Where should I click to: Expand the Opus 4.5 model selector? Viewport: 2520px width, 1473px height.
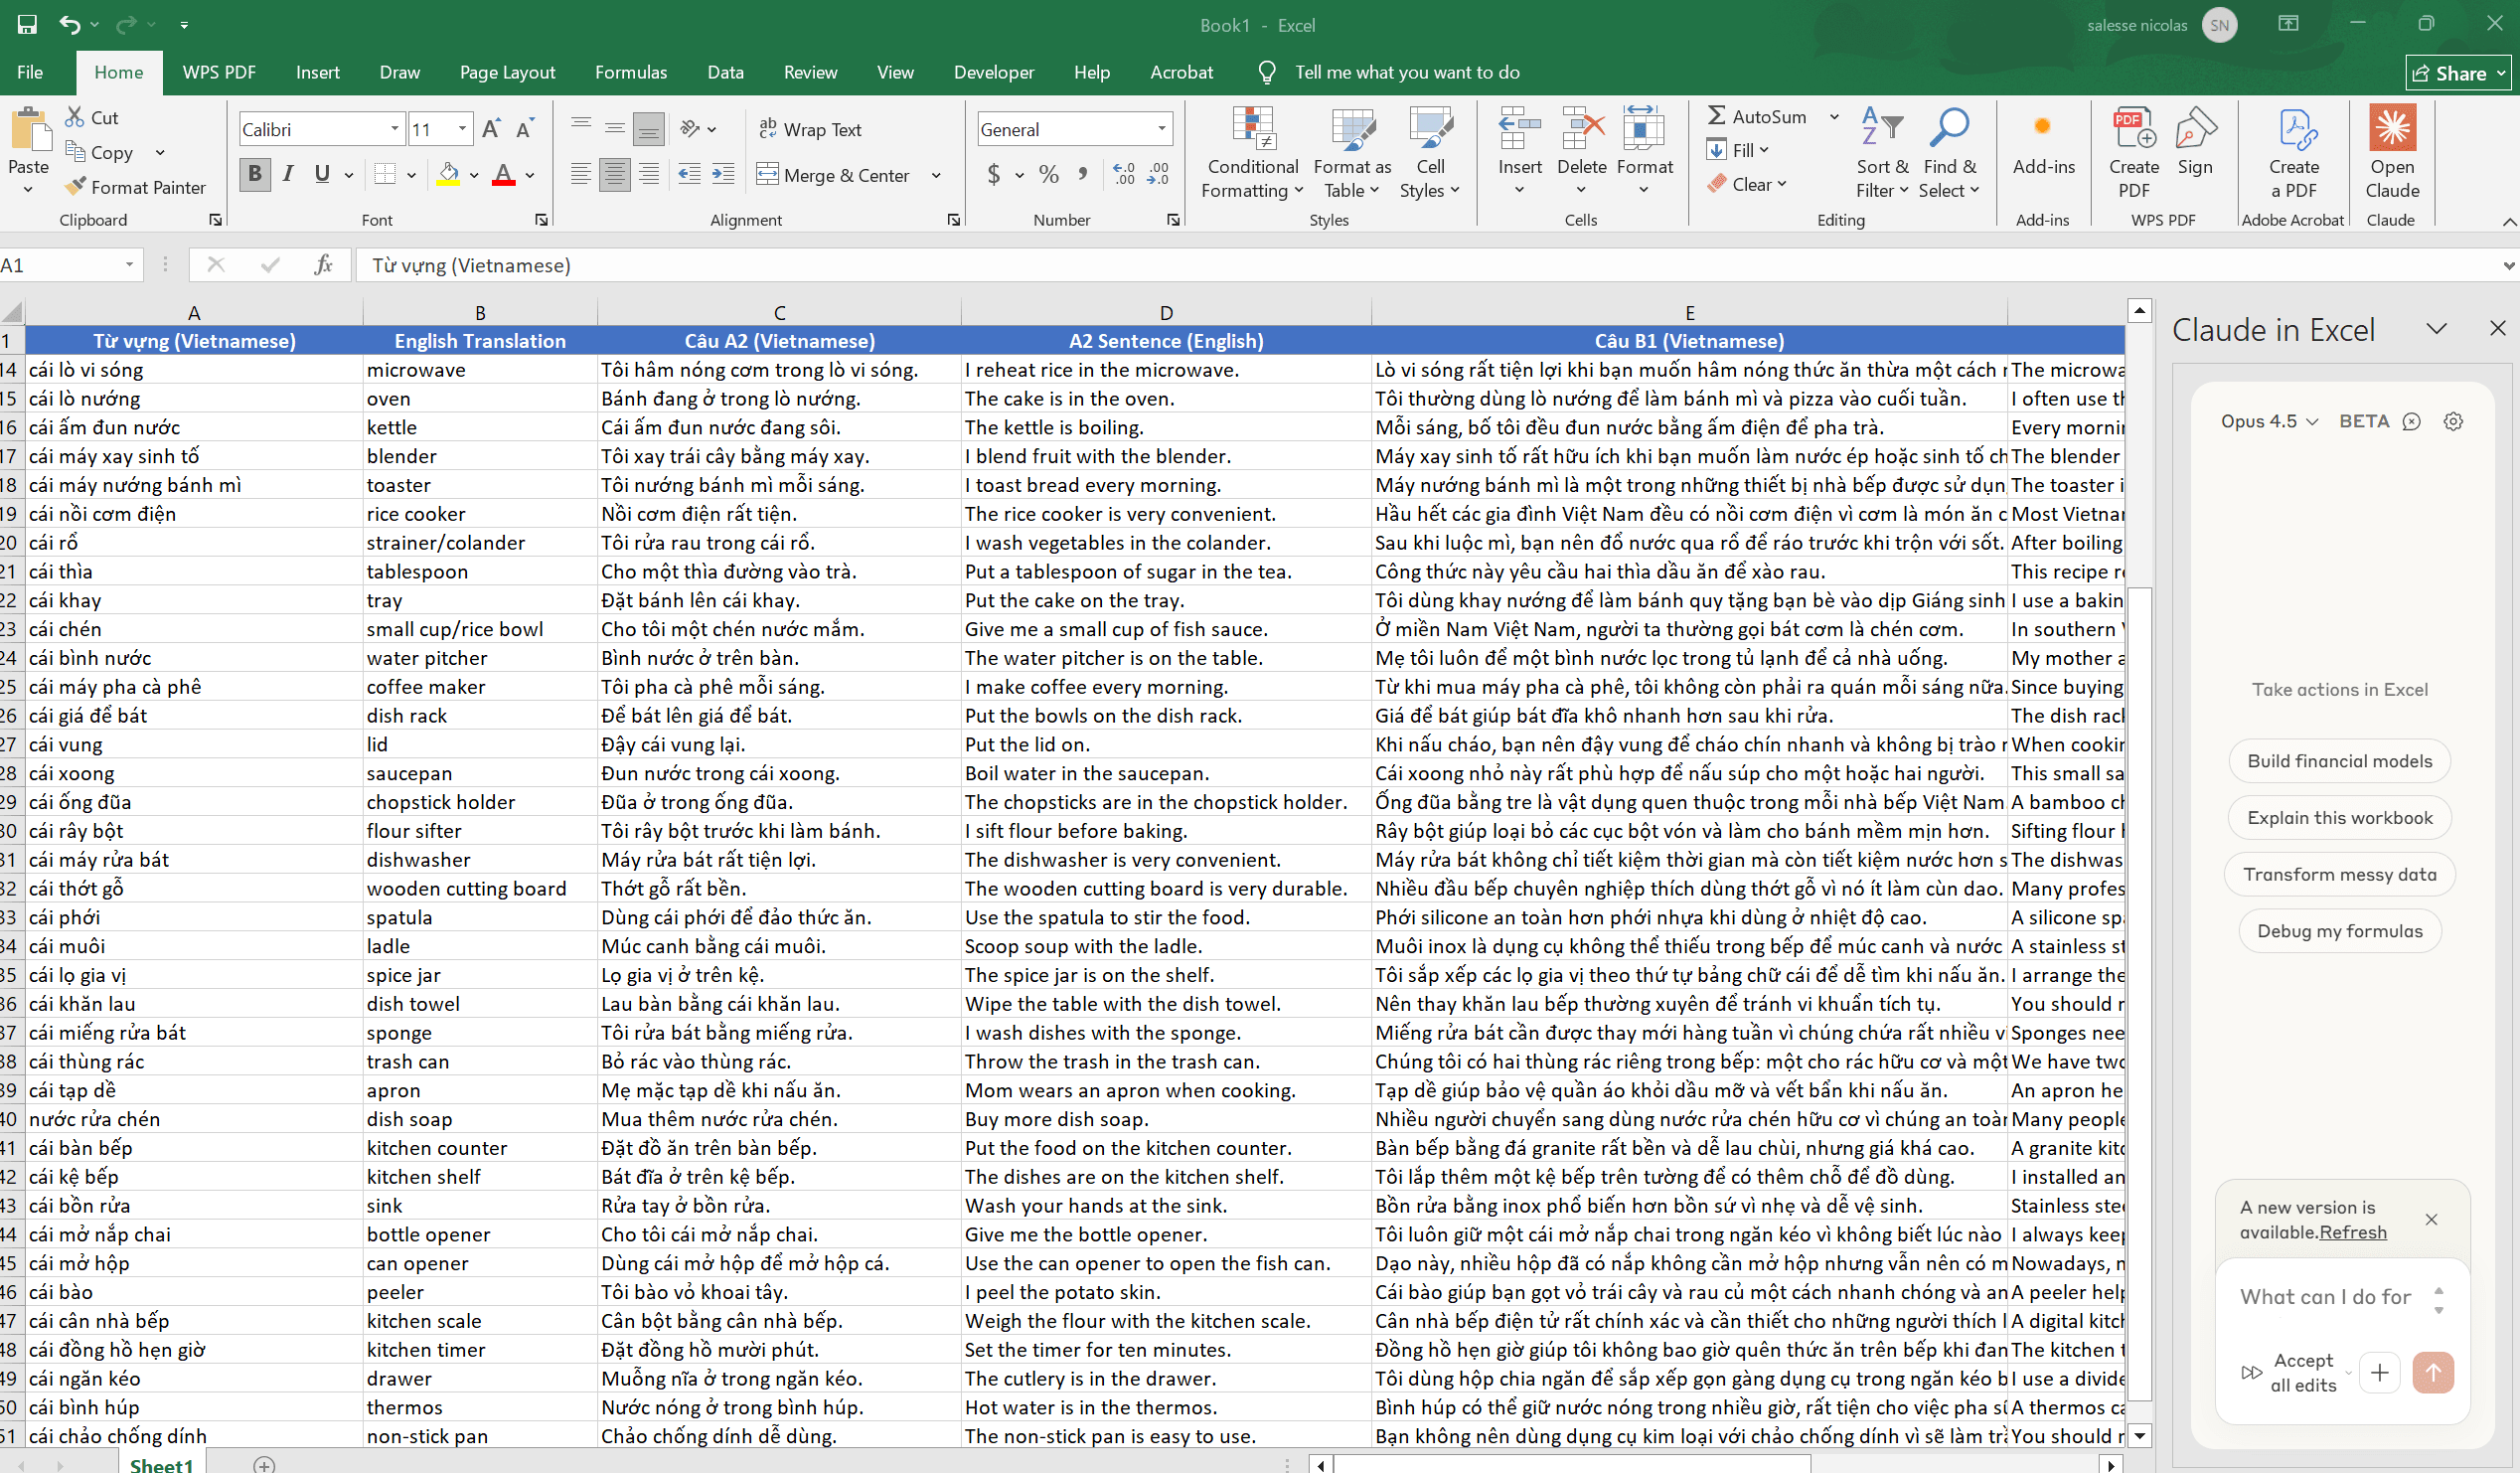[x=2268, y=421]
